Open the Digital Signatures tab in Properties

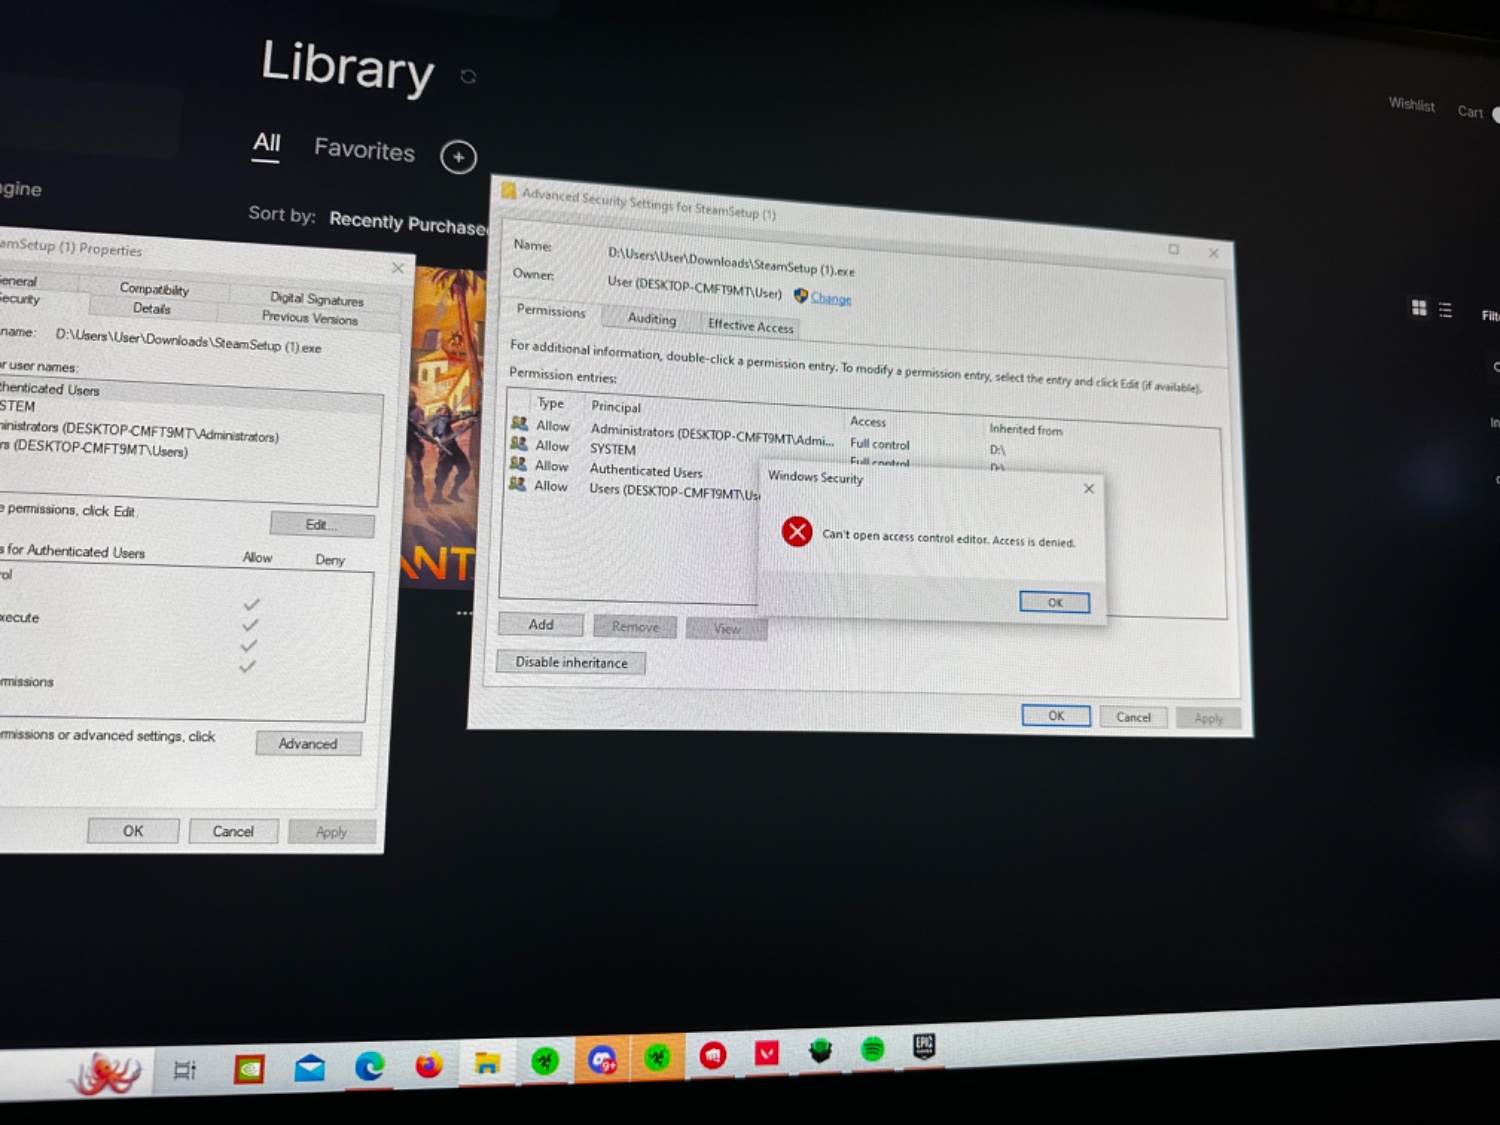pos(317,298)
